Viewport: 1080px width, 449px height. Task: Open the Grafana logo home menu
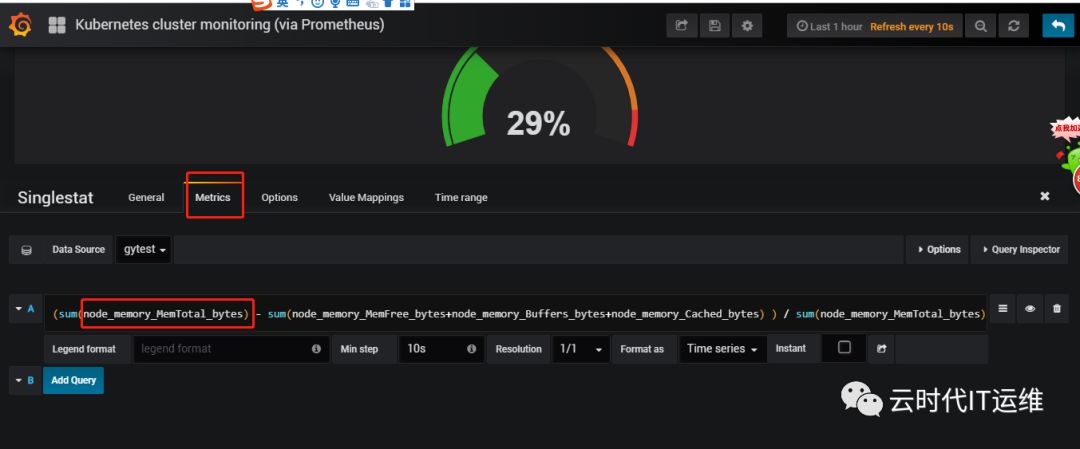pyautogui.click(x=20, y=25)
